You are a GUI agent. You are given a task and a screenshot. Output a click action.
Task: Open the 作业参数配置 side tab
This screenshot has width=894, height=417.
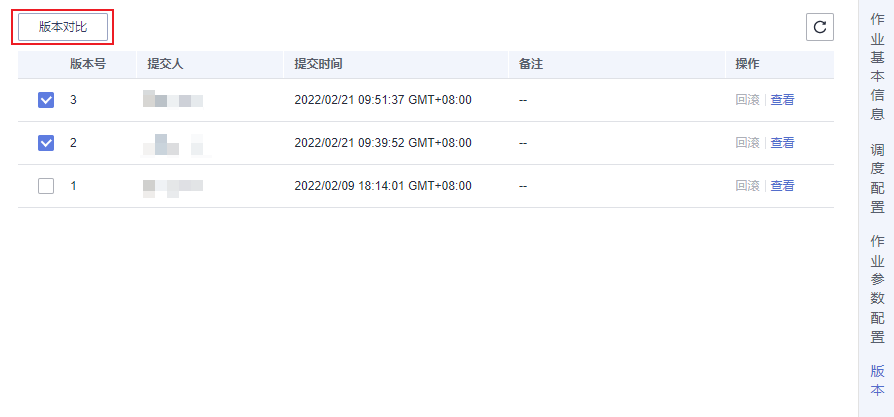click(877, 289)
